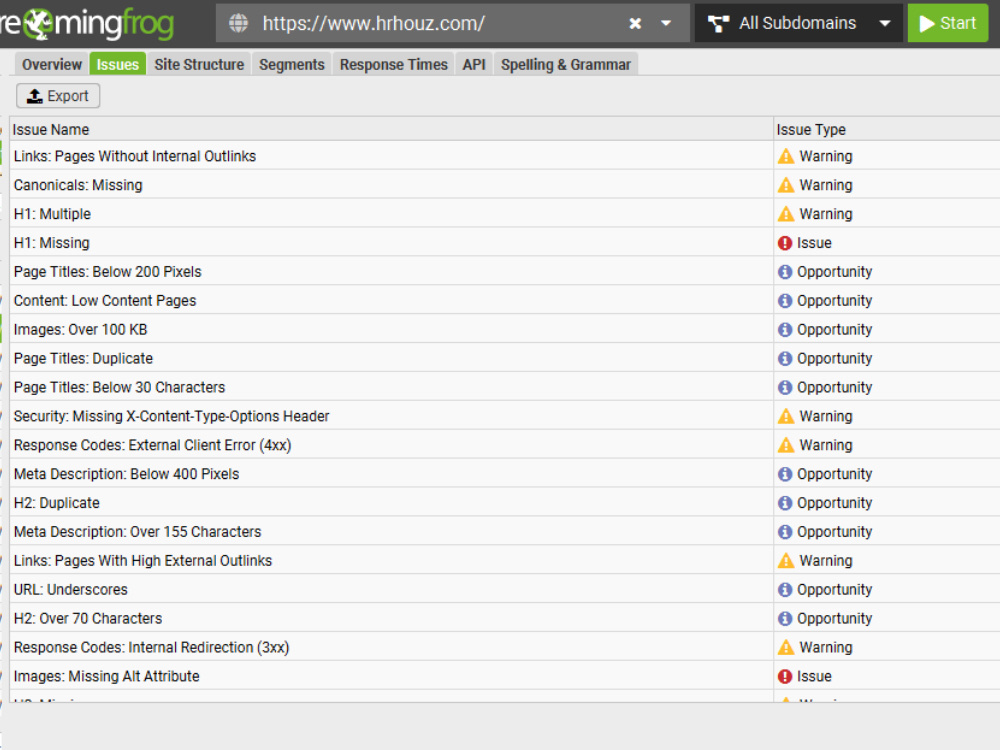
Task: Click the red issue icon for H1: Missing
Action: click(785, 242)
